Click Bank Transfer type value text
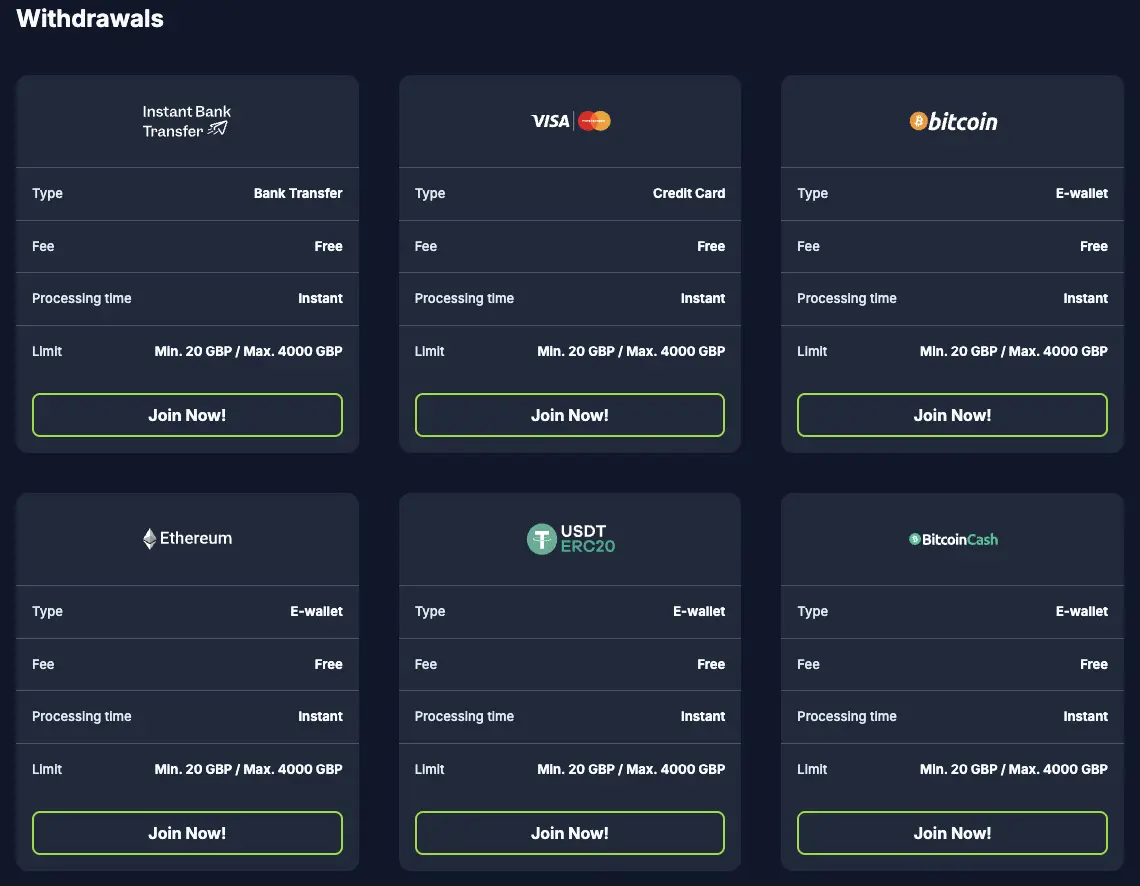Image resolution: width=1140 pixels, height=886 pixels. (x=298, y=193)
